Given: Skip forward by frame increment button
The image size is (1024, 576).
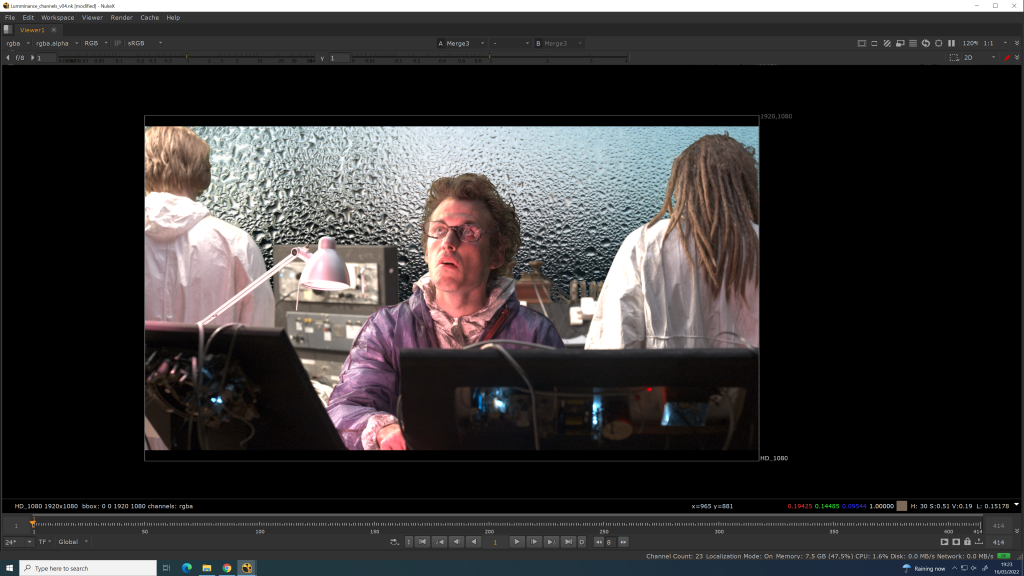Looking at the screenshot, I should 624,542.
